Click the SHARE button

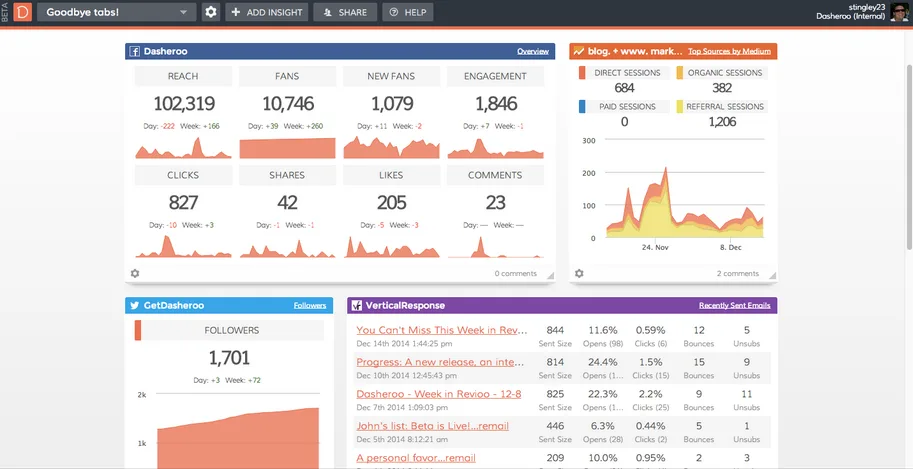[x=345, y=12]
